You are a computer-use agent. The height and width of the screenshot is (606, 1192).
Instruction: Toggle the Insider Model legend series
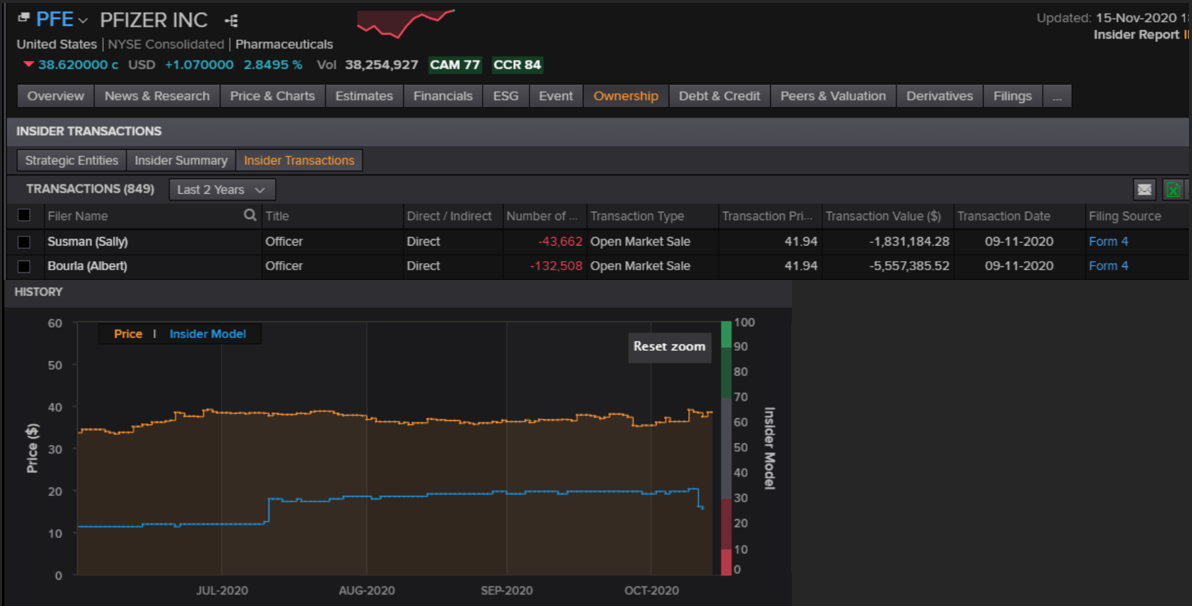(208, 334)
